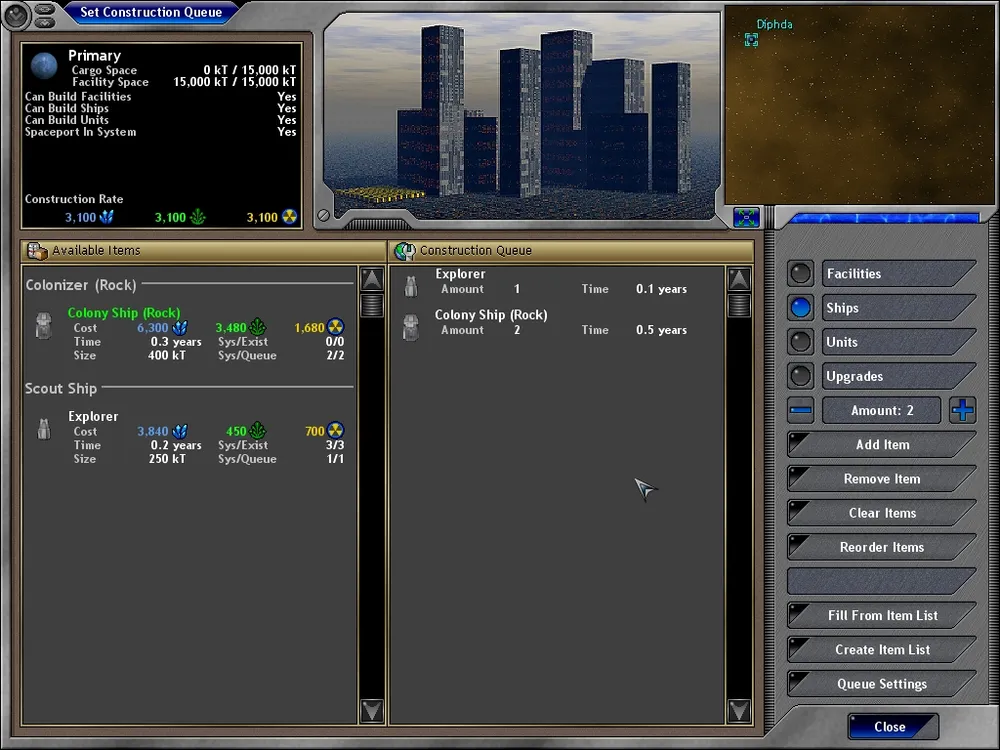
Task: Click Fill From Item List
Action: click(881, 616)
